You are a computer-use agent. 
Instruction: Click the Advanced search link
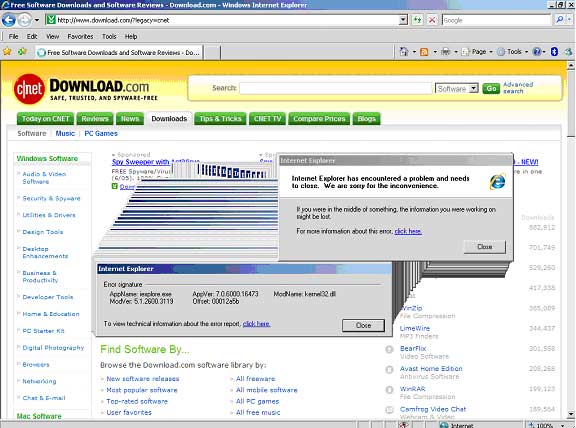click(518, 87)
